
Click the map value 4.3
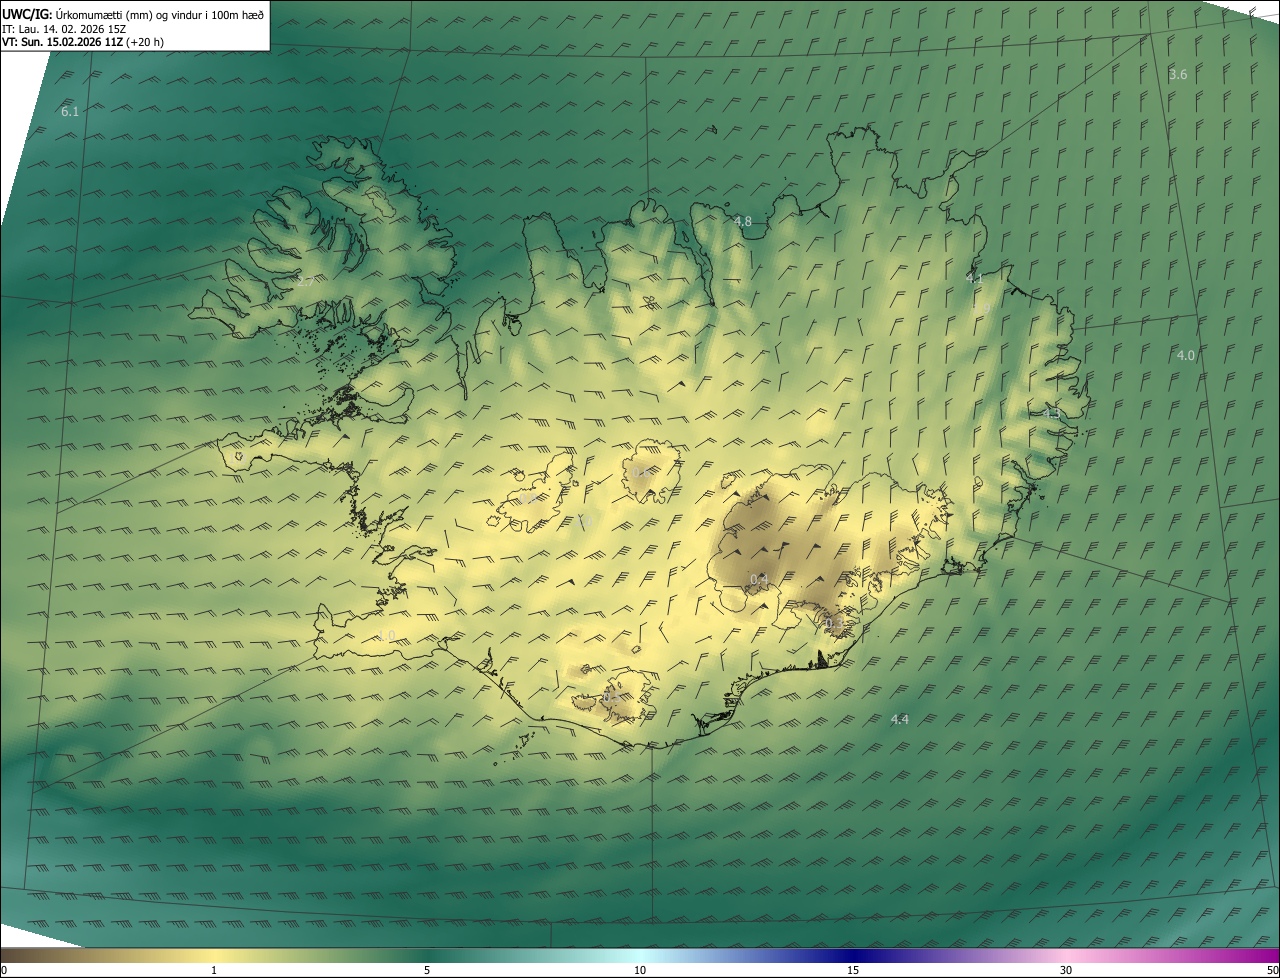coord(1051,413)
